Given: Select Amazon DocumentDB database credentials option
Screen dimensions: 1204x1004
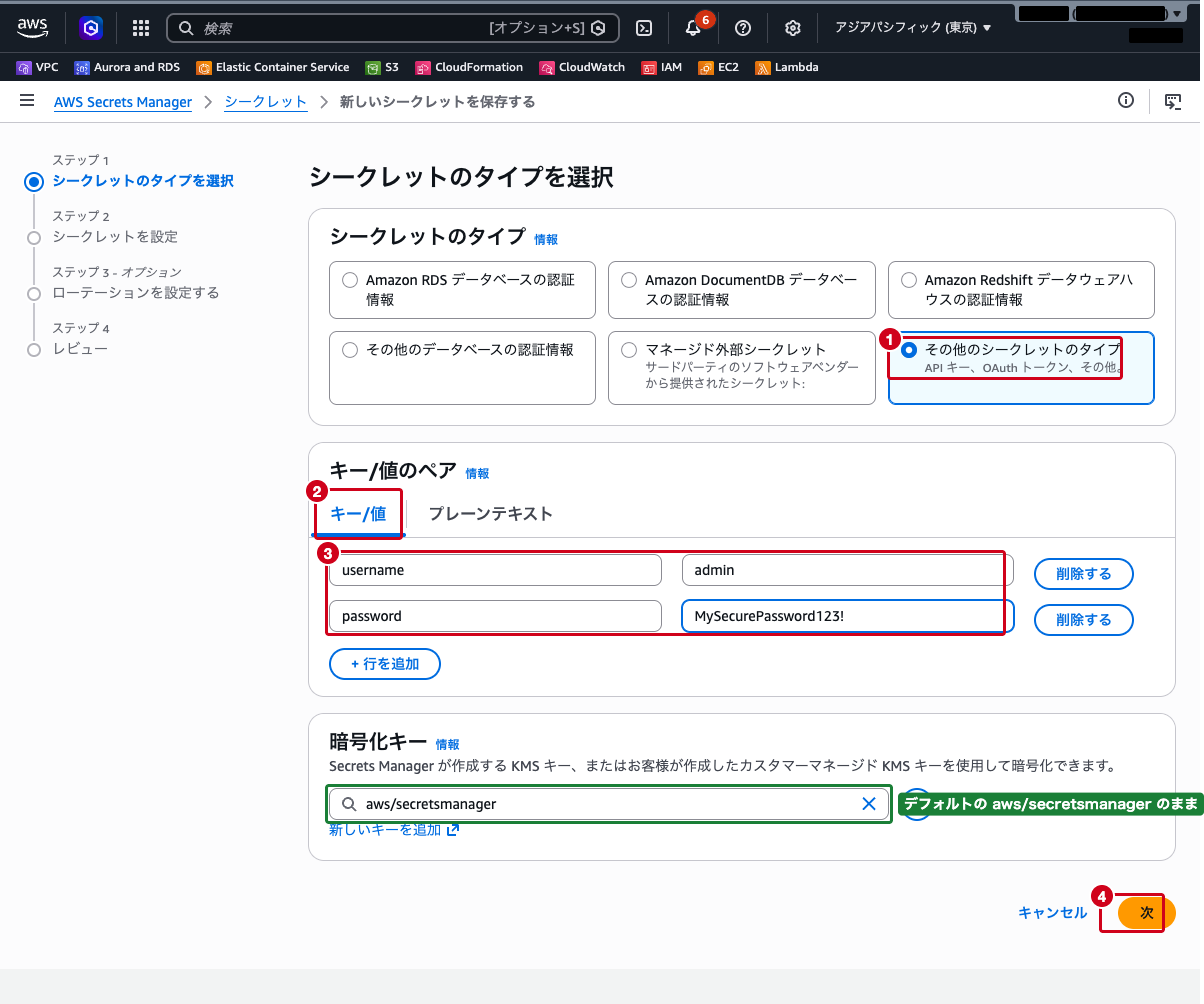Looking at the screenshot, I should (x=742, y=290).
